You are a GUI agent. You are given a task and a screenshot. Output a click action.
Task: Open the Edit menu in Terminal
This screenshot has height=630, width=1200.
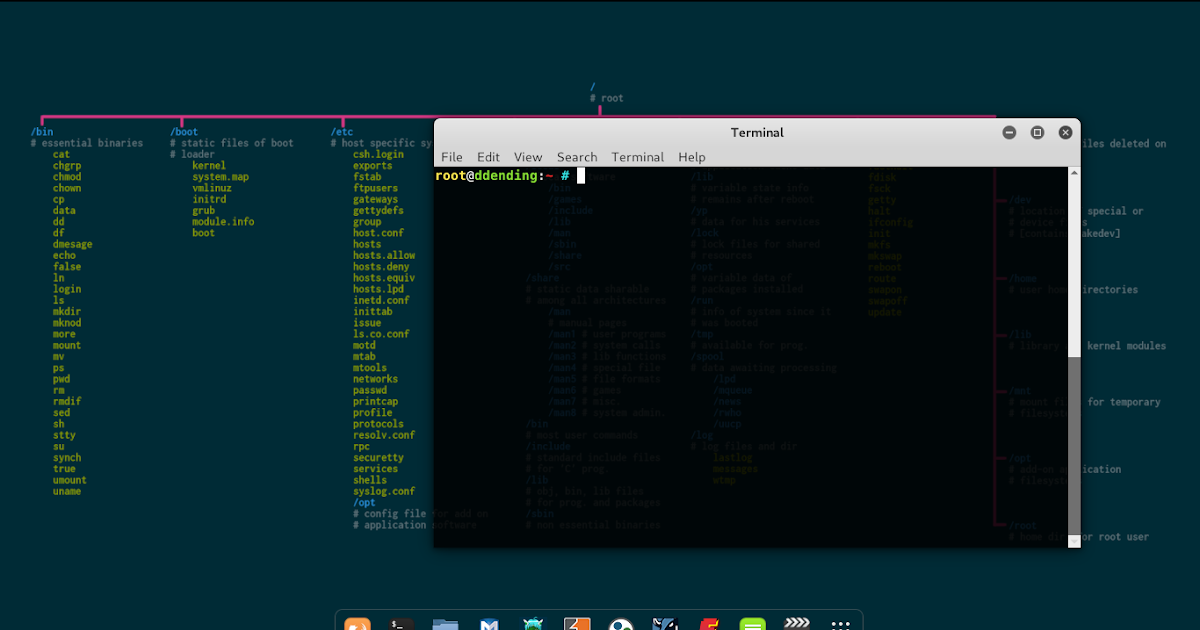pos(488,157)
